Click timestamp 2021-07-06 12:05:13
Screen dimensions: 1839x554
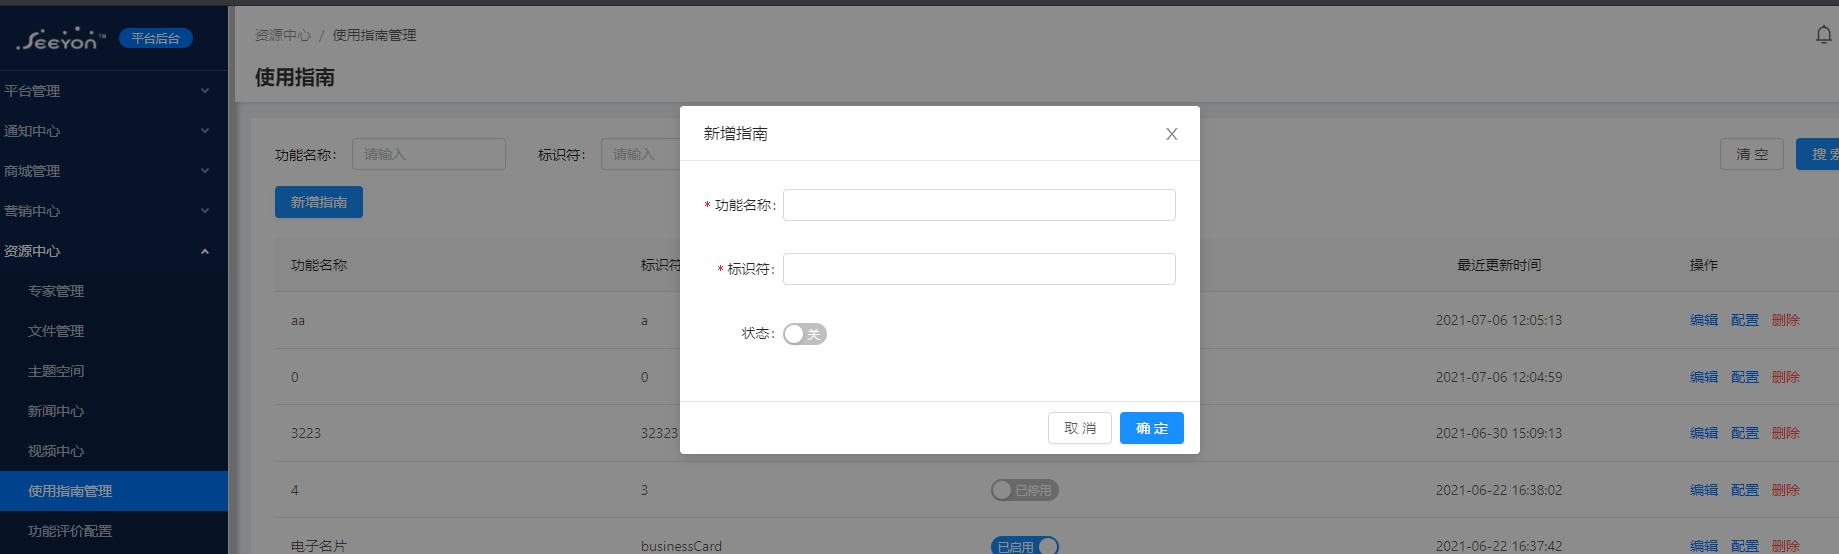pos(1499,320)
